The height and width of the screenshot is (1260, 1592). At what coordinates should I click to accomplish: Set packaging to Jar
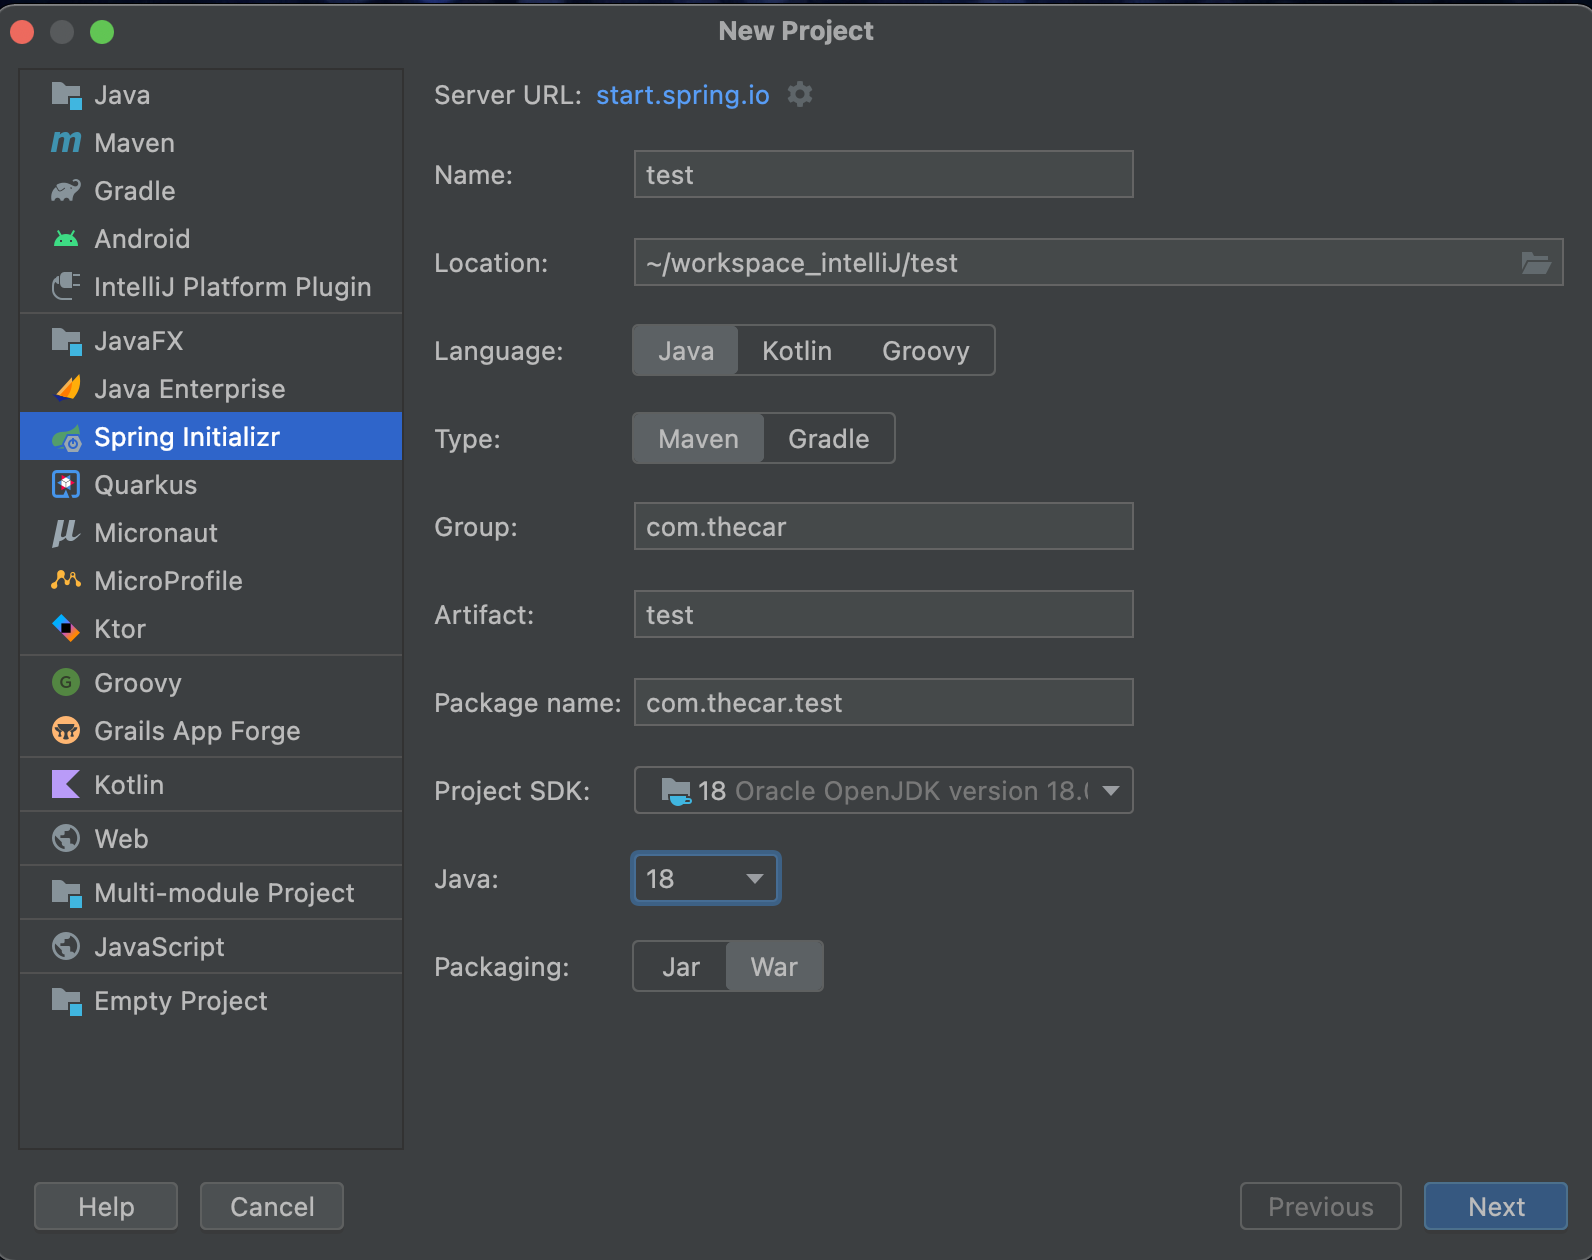click(x=681, y=967)
